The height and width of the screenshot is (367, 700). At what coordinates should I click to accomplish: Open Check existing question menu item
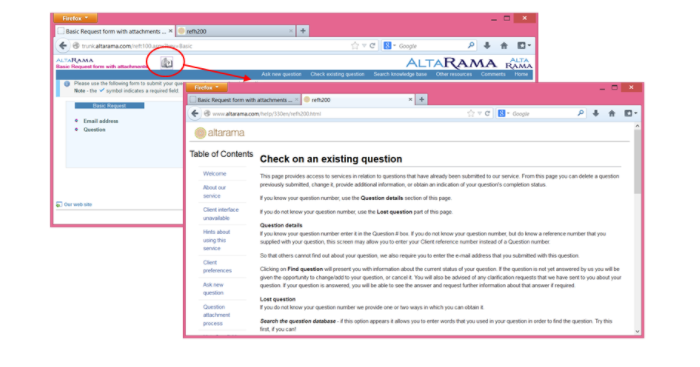point(337,74)
